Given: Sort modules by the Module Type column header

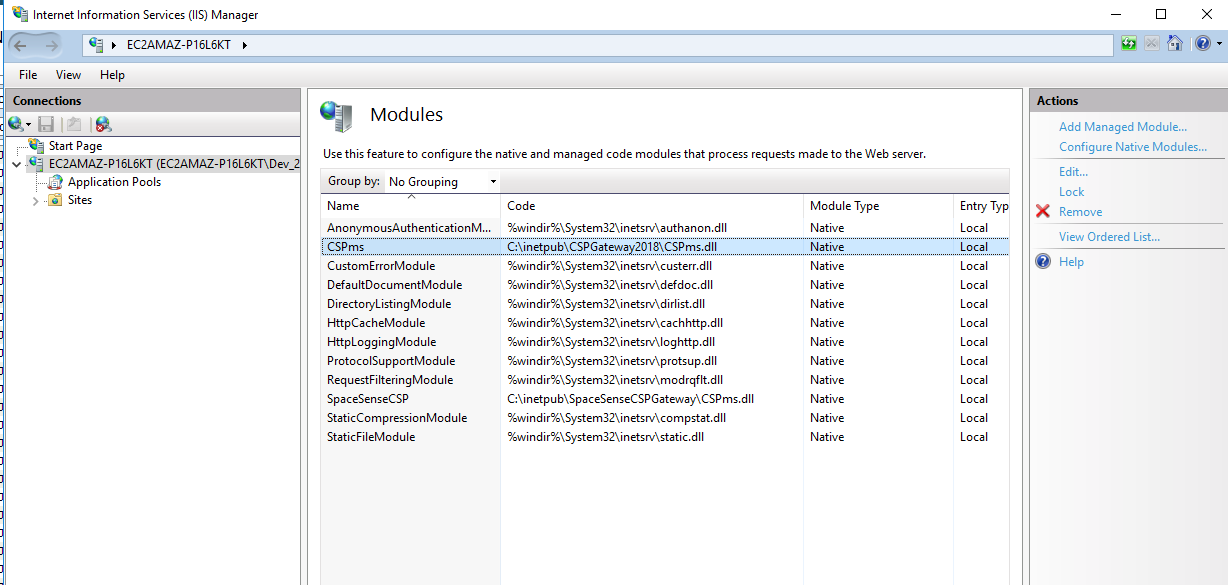Looking at the screenshot, I should click(878, 206).
